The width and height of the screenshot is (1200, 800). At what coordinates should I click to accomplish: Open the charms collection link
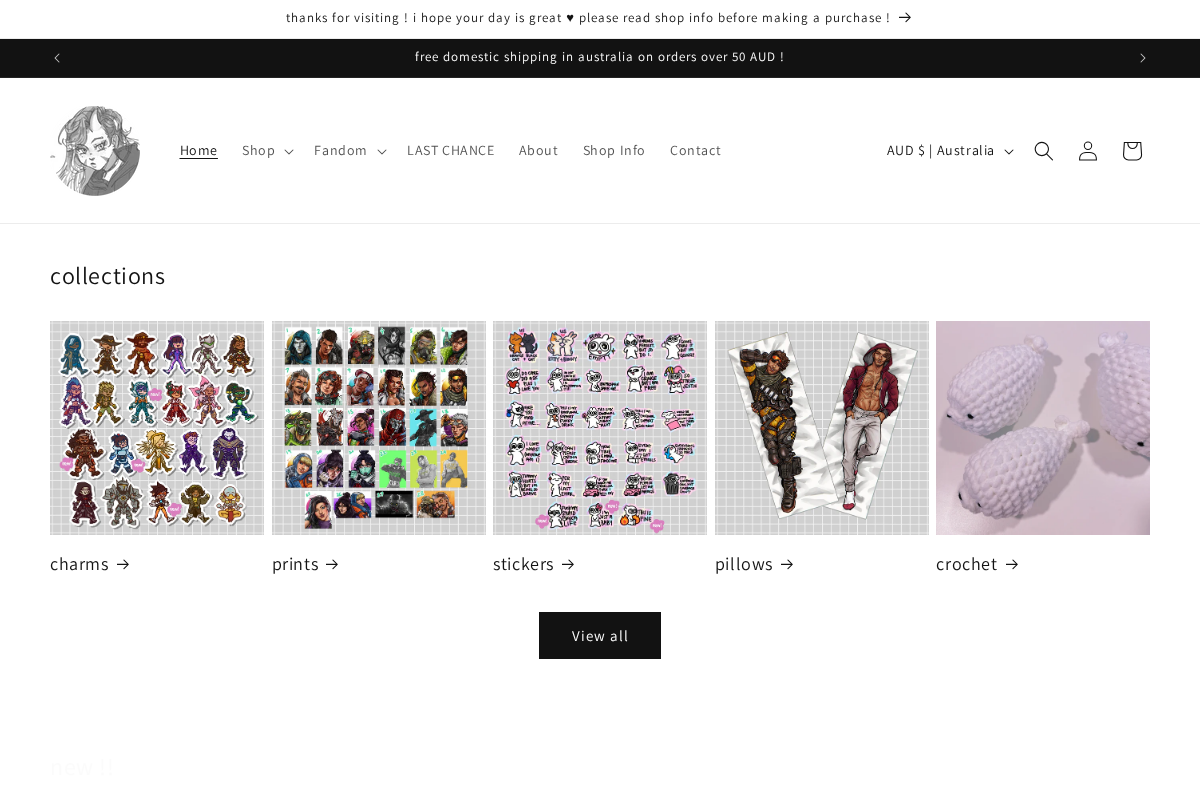(80, 564)
